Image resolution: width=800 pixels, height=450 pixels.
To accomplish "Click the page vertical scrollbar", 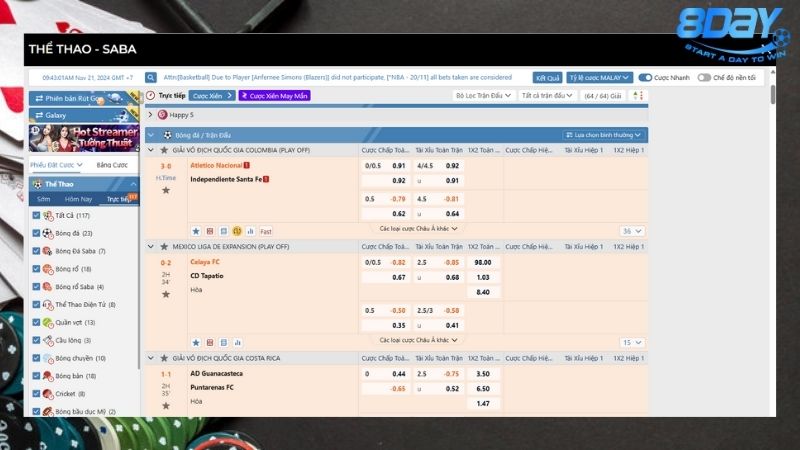I will 772,95.
